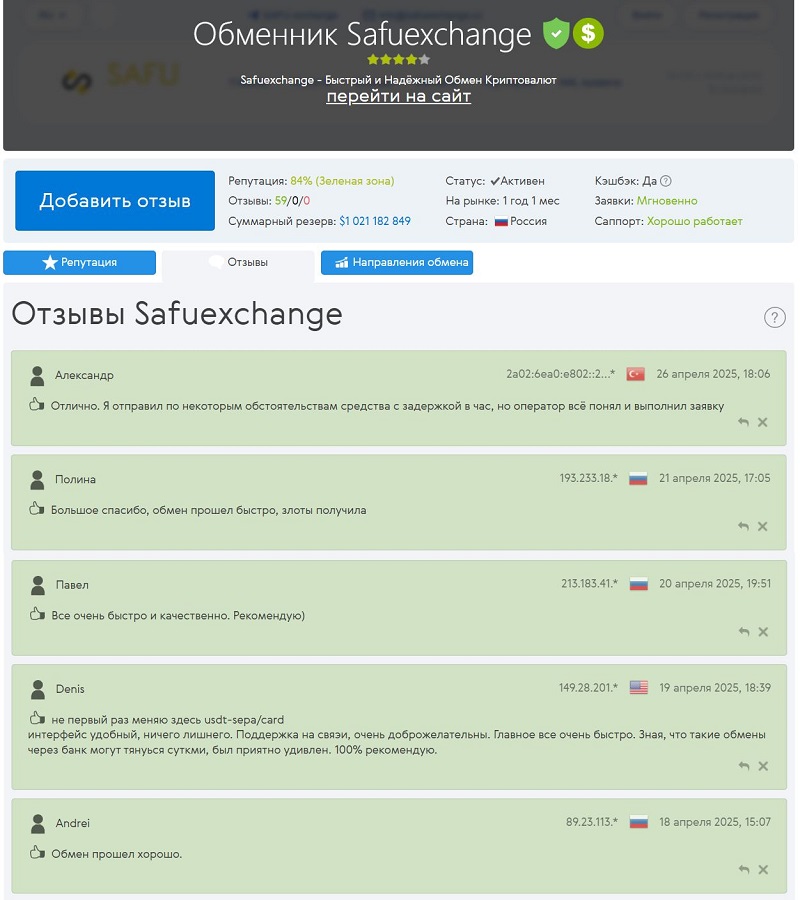Follow the перейти на сайт link
The height and width of the screenshot is (900, 800).
pos(398,96)
